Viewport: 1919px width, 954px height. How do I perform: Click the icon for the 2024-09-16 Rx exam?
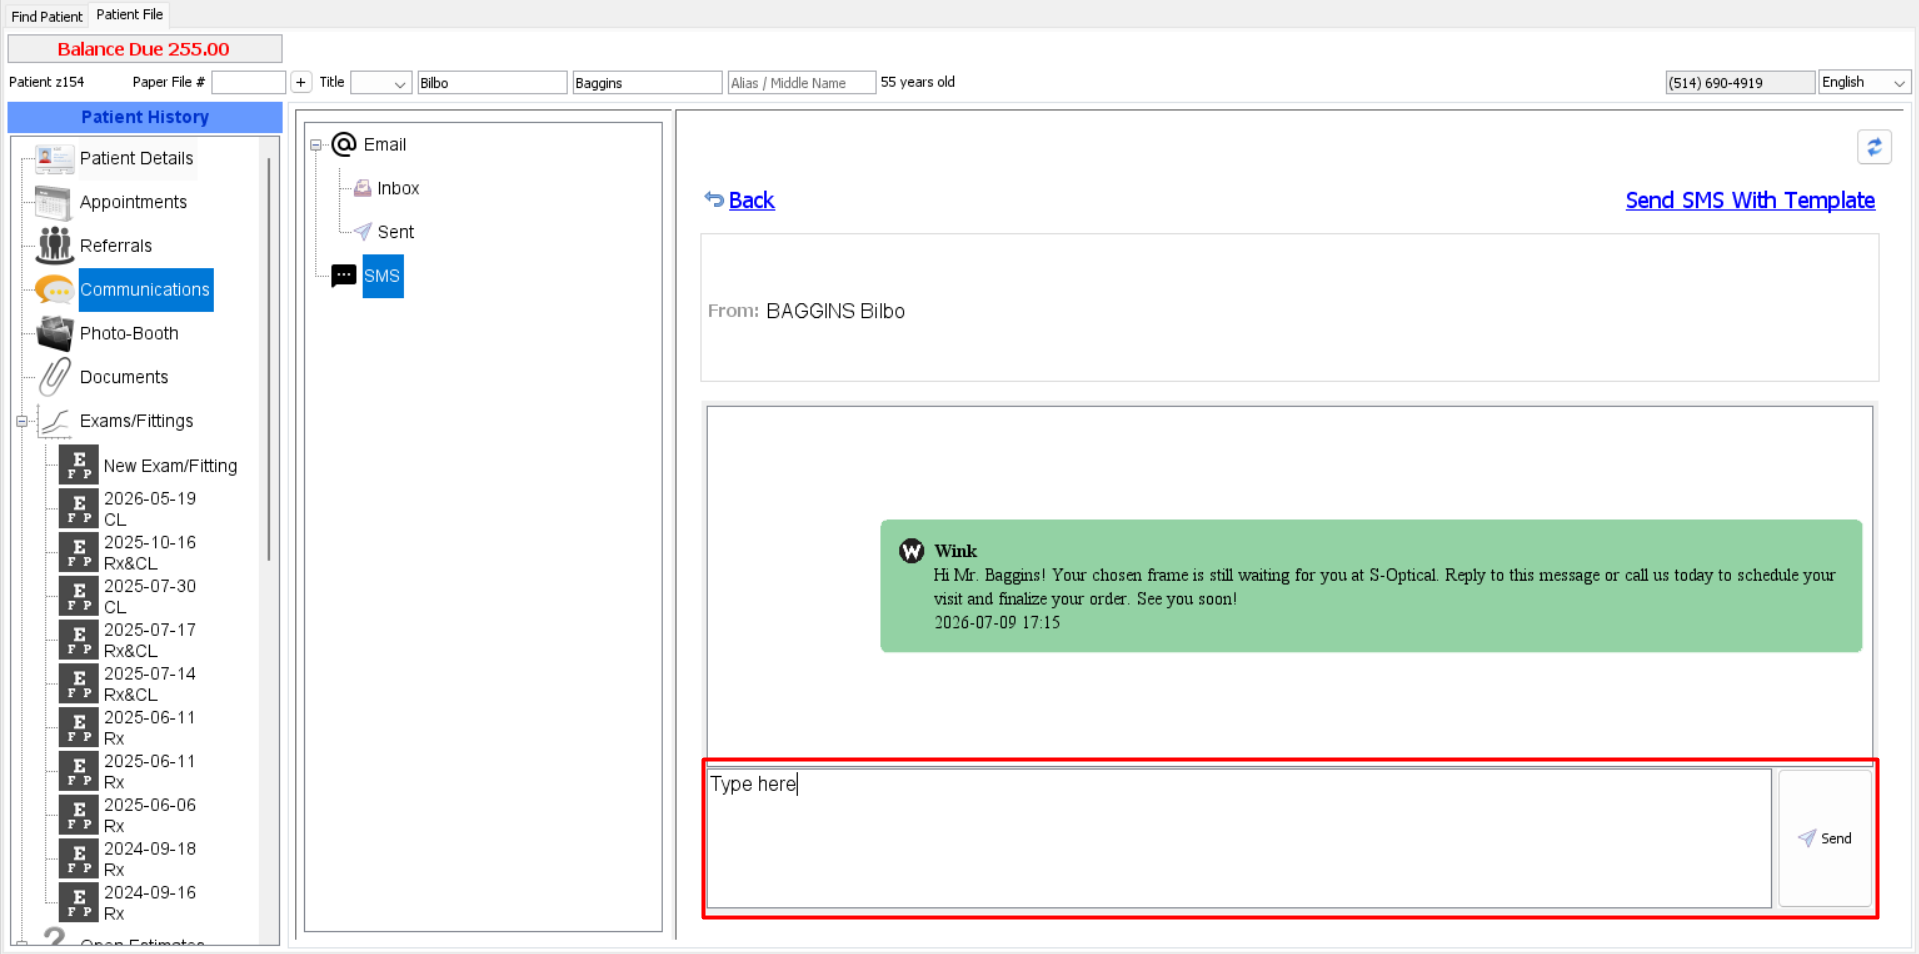pos(78,903)
